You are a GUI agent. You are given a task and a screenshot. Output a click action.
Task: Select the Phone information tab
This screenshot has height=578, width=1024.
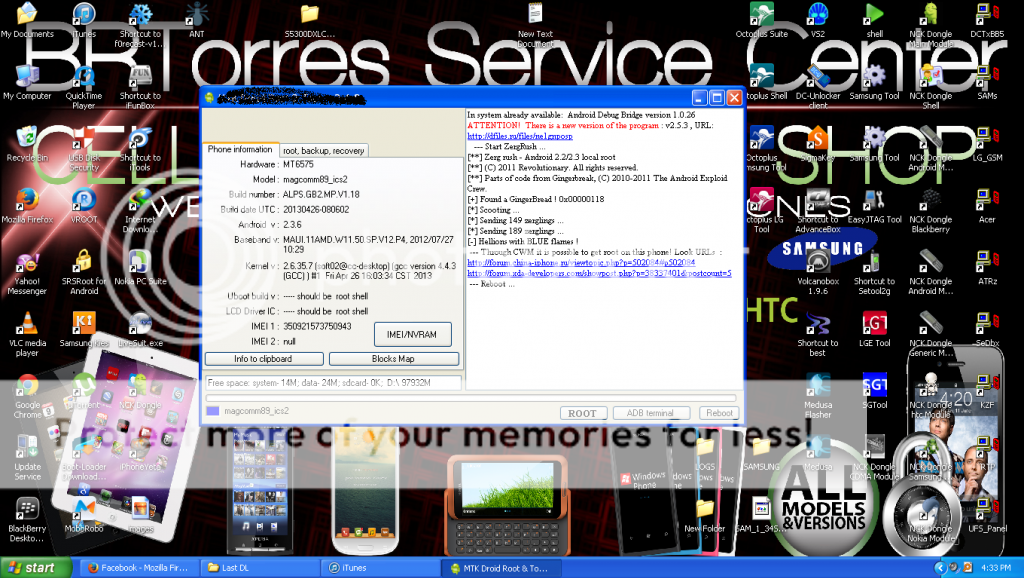pos(239,149)
